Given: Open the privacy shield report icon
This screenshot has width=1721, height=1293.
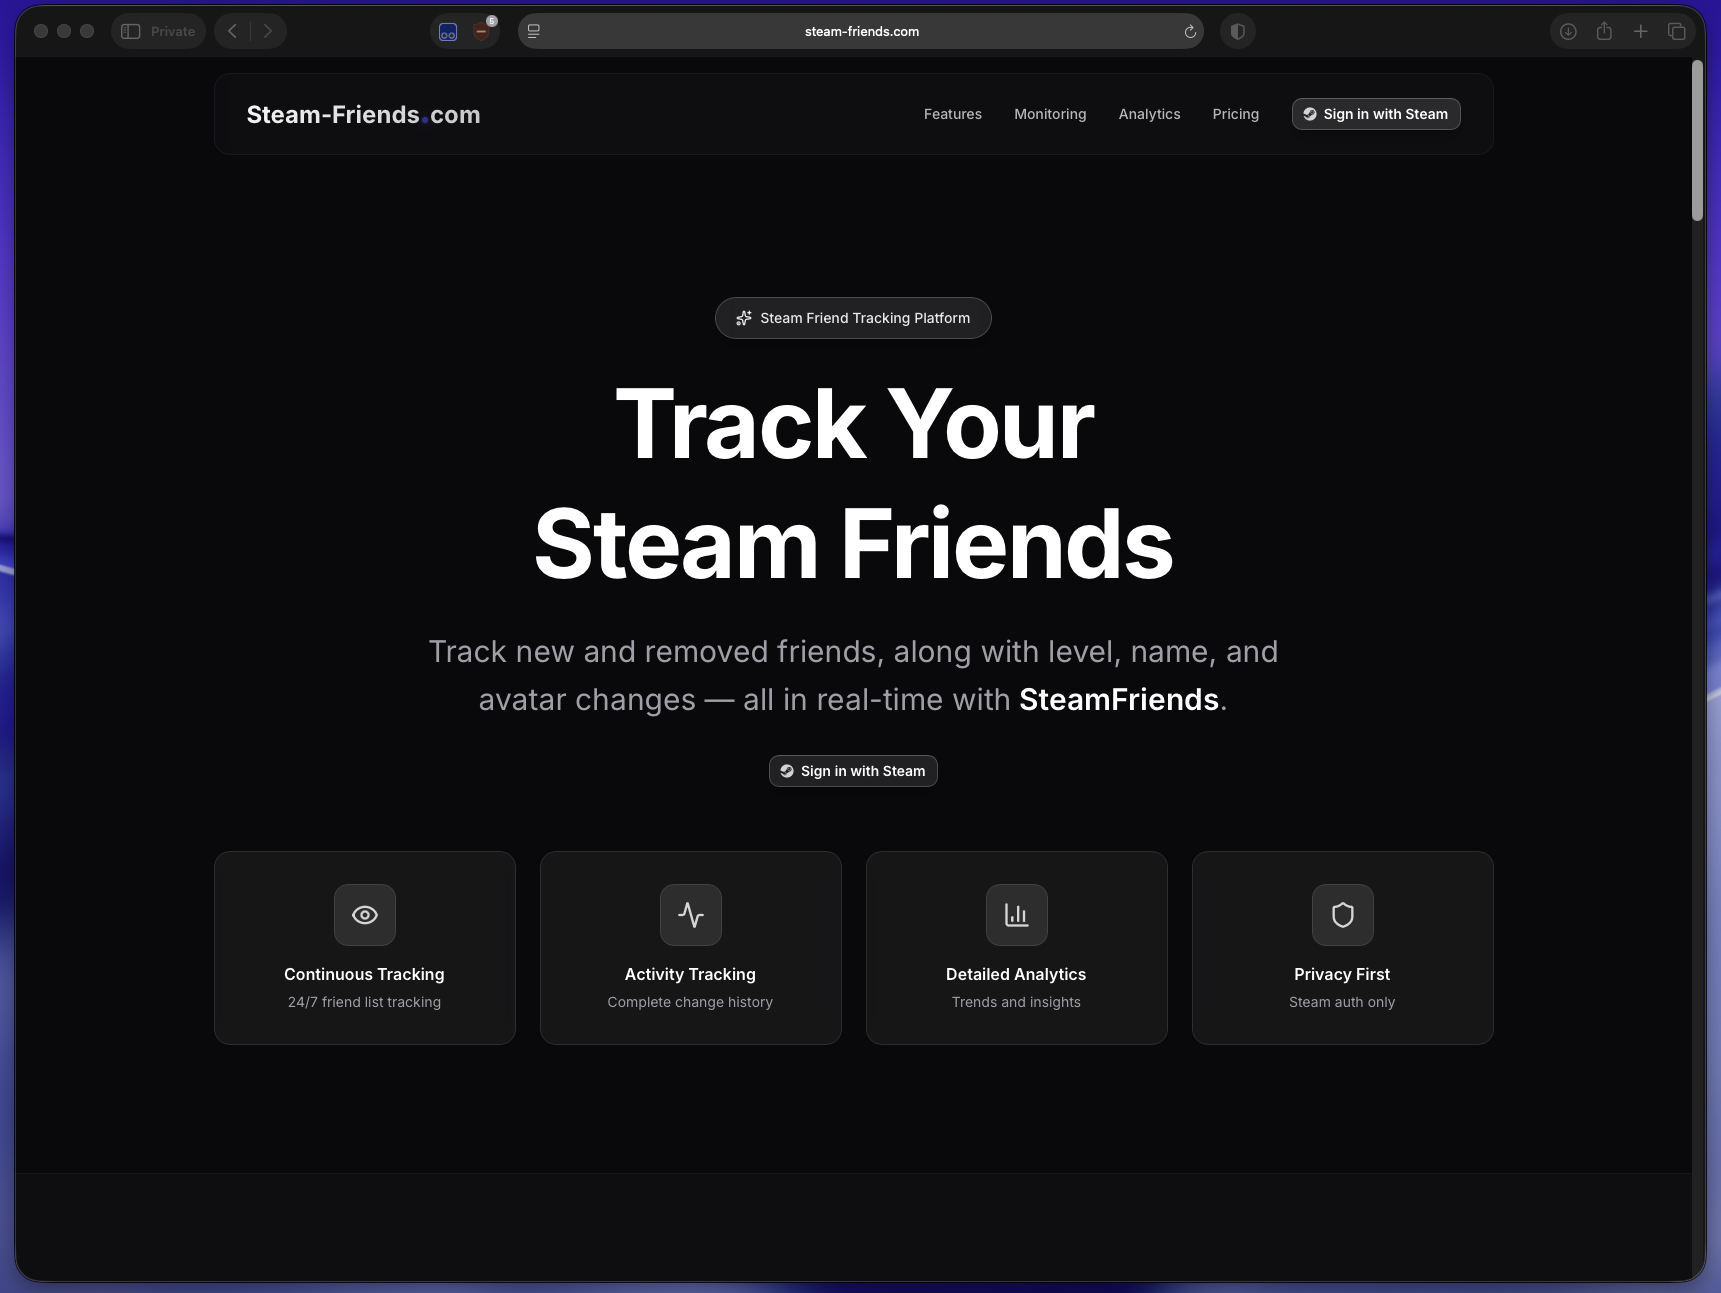Looking at the screenshot, I should pyautogui.click(x=1237, y=32).
